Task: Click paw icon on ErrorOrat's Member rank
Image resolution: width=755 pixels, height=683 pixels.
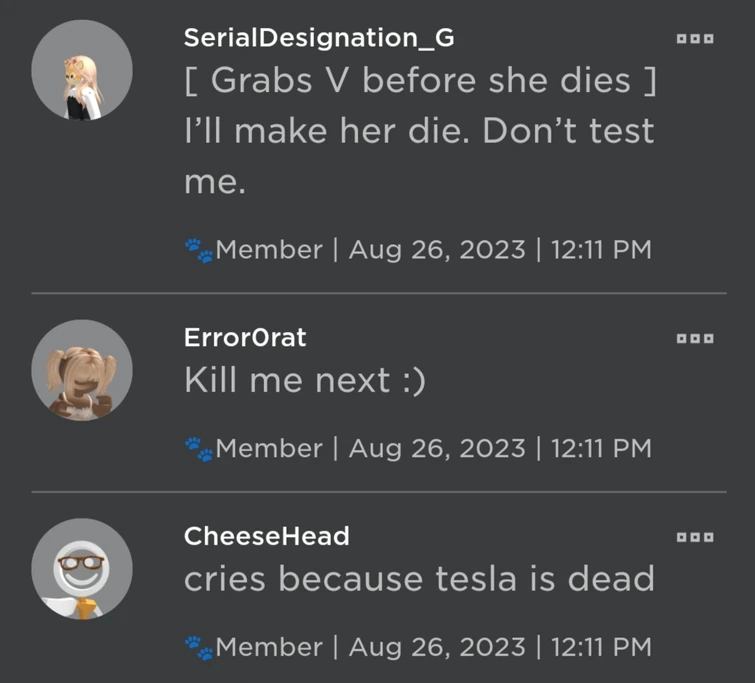Action: [x=199, y=449]
